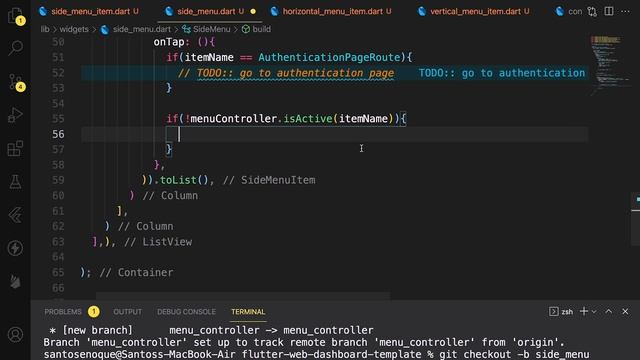Image resolution: width=640 pixels, height=360 pixels.
Task: Open the Firebase icon in activity bar
Action: pyautogui.click(x=15, y=282)
